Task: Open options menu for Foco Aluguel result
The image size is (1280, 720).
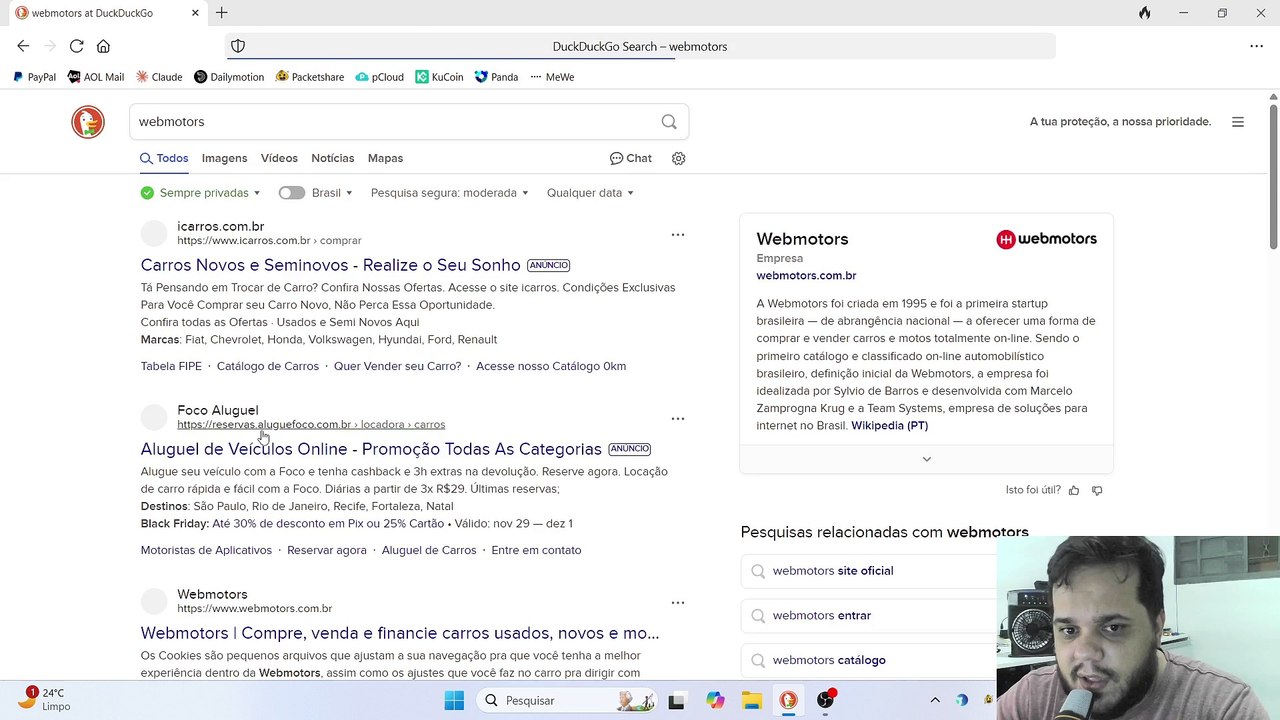Action: 678,419
